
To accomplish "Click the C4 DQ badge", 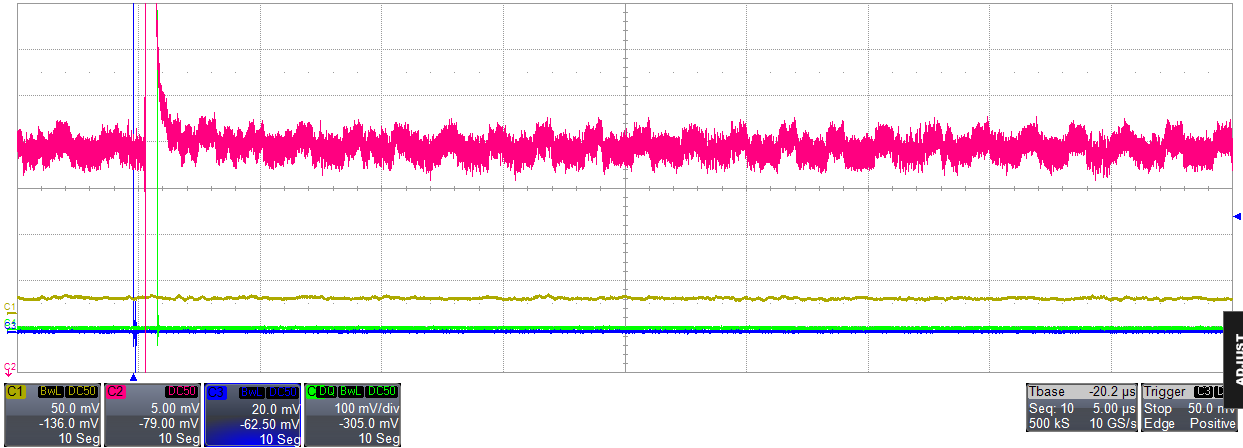I will click(x=327, y=392).
